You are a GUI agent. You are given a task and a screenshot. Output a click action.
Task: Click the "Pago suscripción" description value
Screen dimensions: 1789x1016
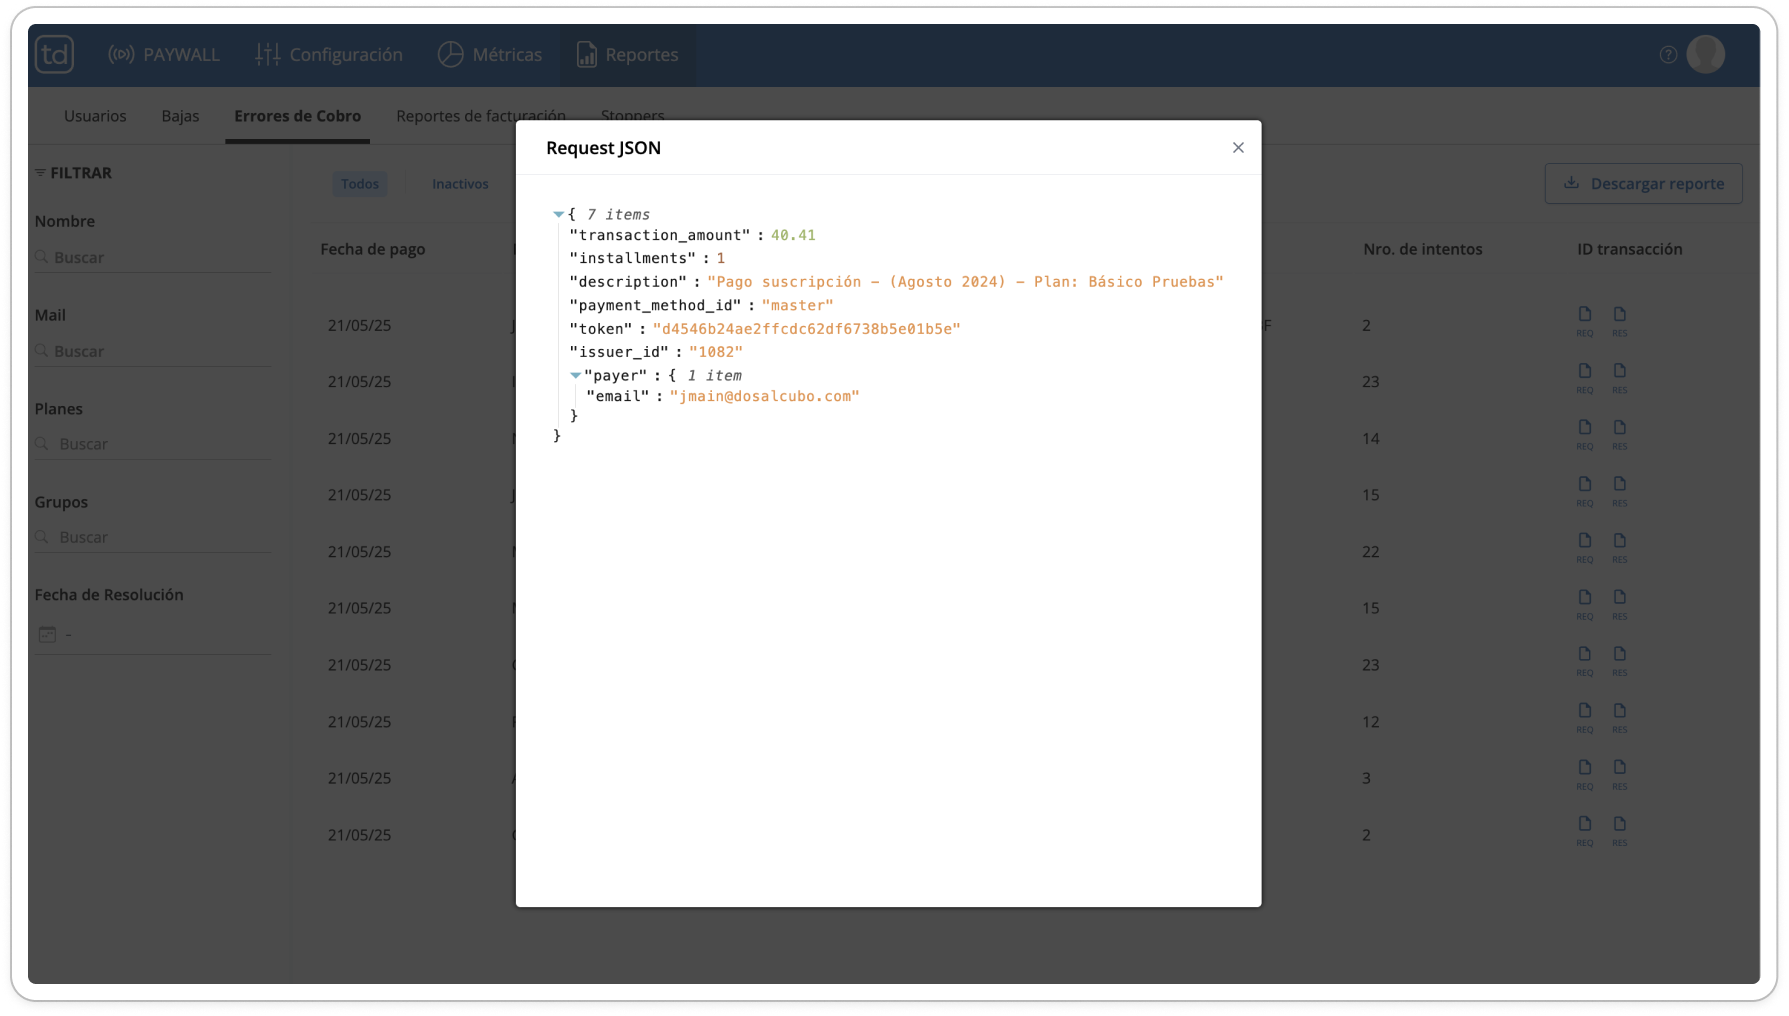point(965,282)
